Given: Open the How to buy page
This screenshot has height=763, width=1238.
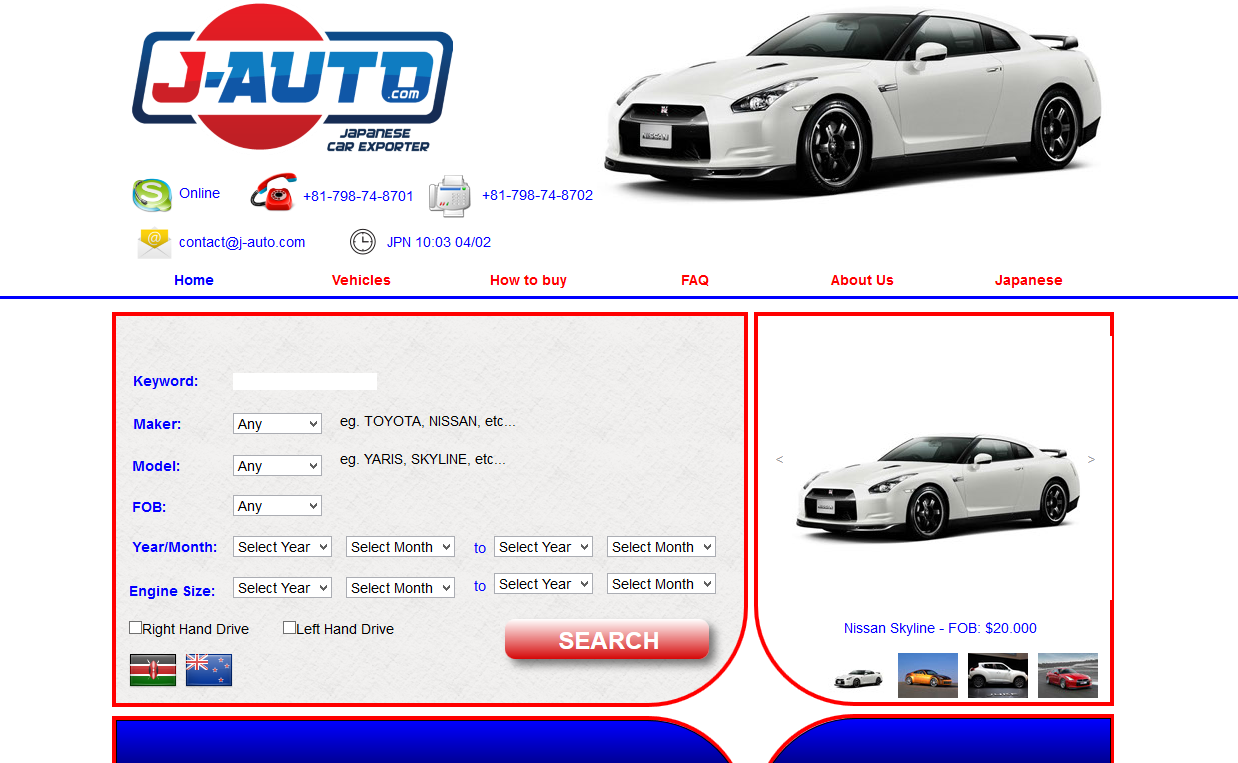Looking at the screenshot, I should tap(528, 280).
